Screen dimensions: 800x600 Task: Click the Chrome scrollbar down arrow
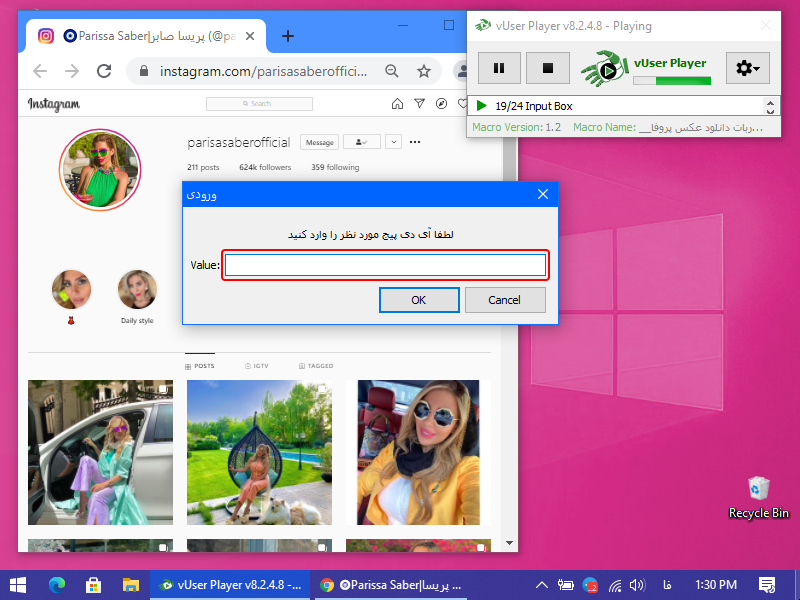click(x=509, y=543)
